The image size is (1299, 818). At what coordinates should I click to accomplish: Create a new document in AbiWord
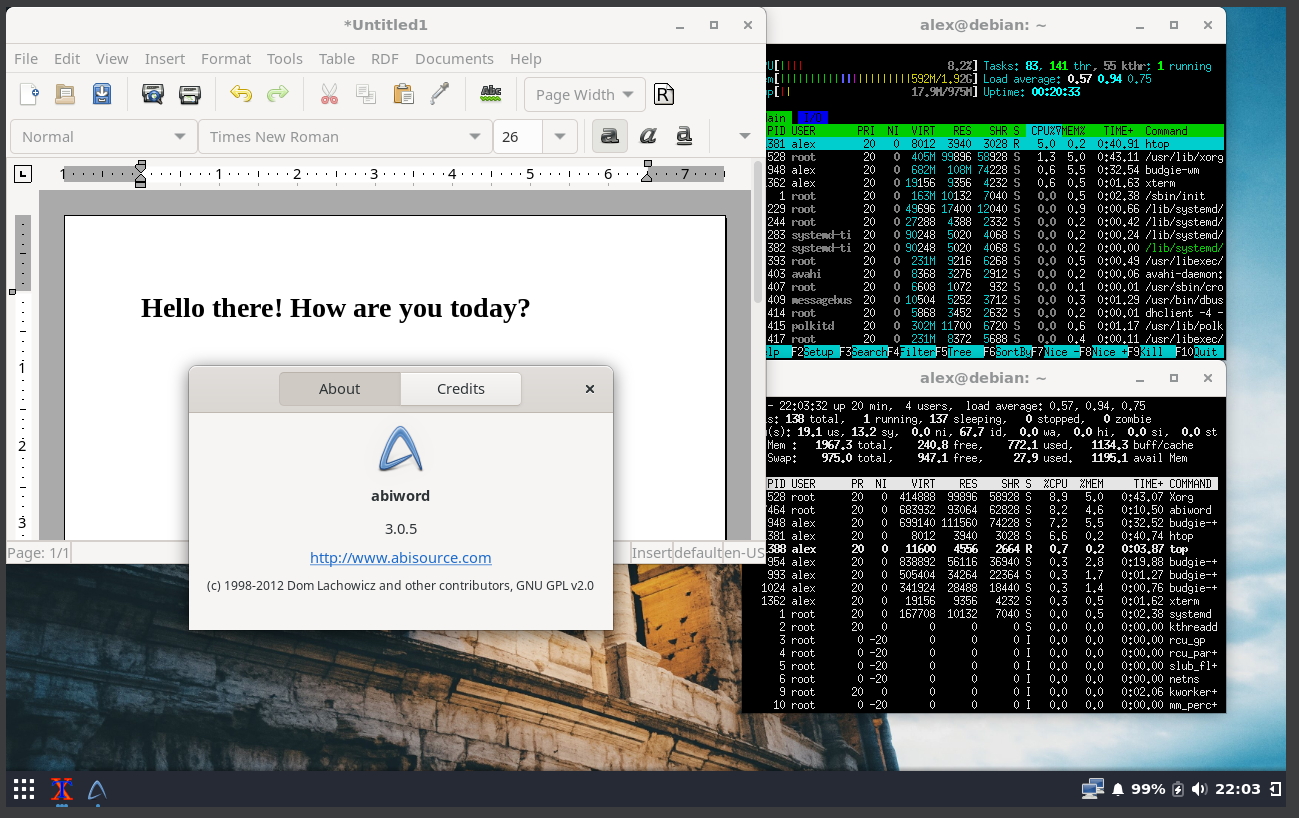[x=28, y=94]
